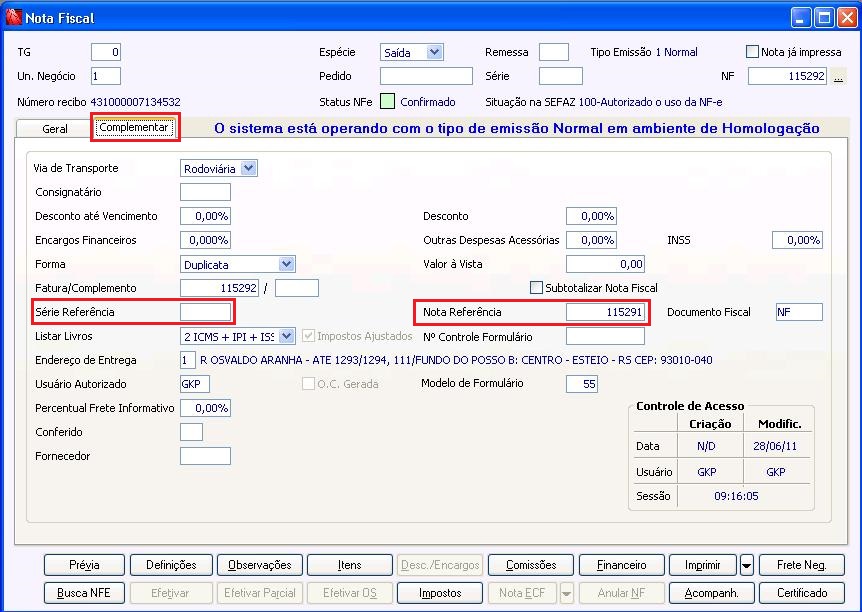The image size is (862, 612).
Task: Click the Desconto percentage field
Action: point(591,216)
